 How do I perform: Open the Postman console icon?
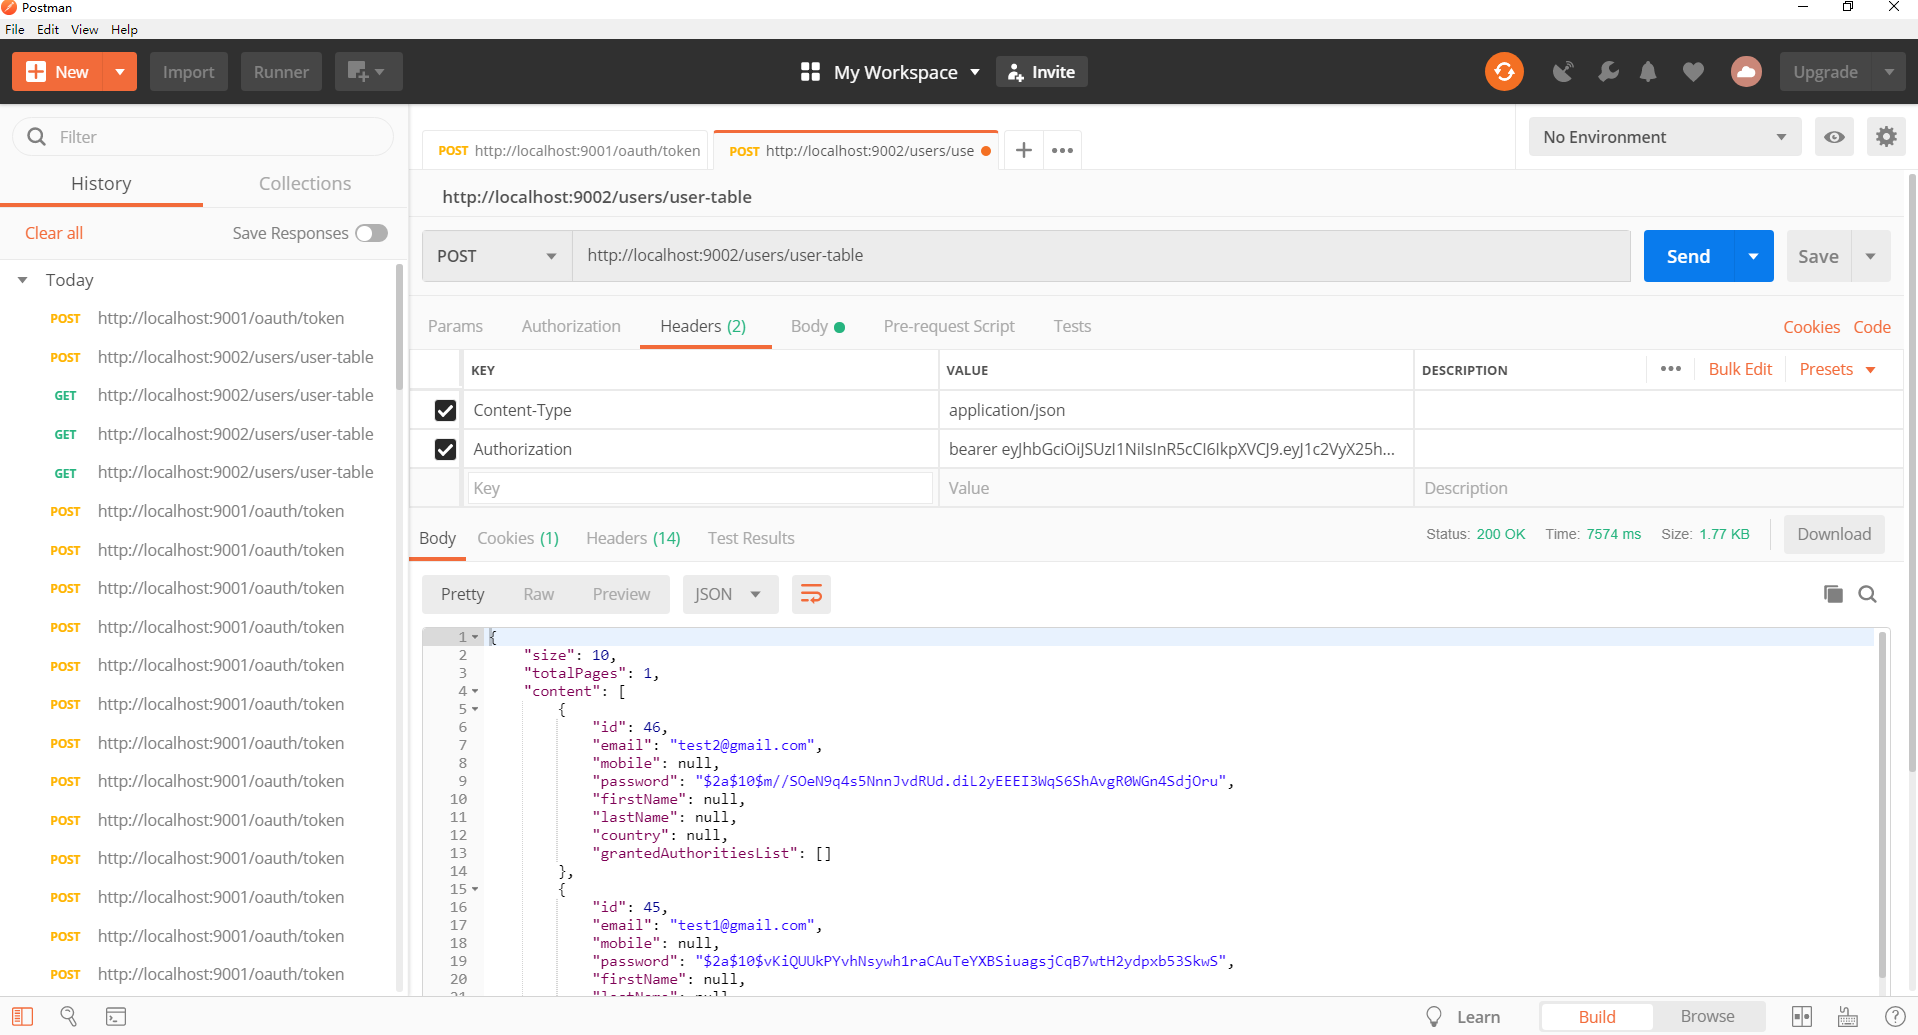(x=116, y=1016)
